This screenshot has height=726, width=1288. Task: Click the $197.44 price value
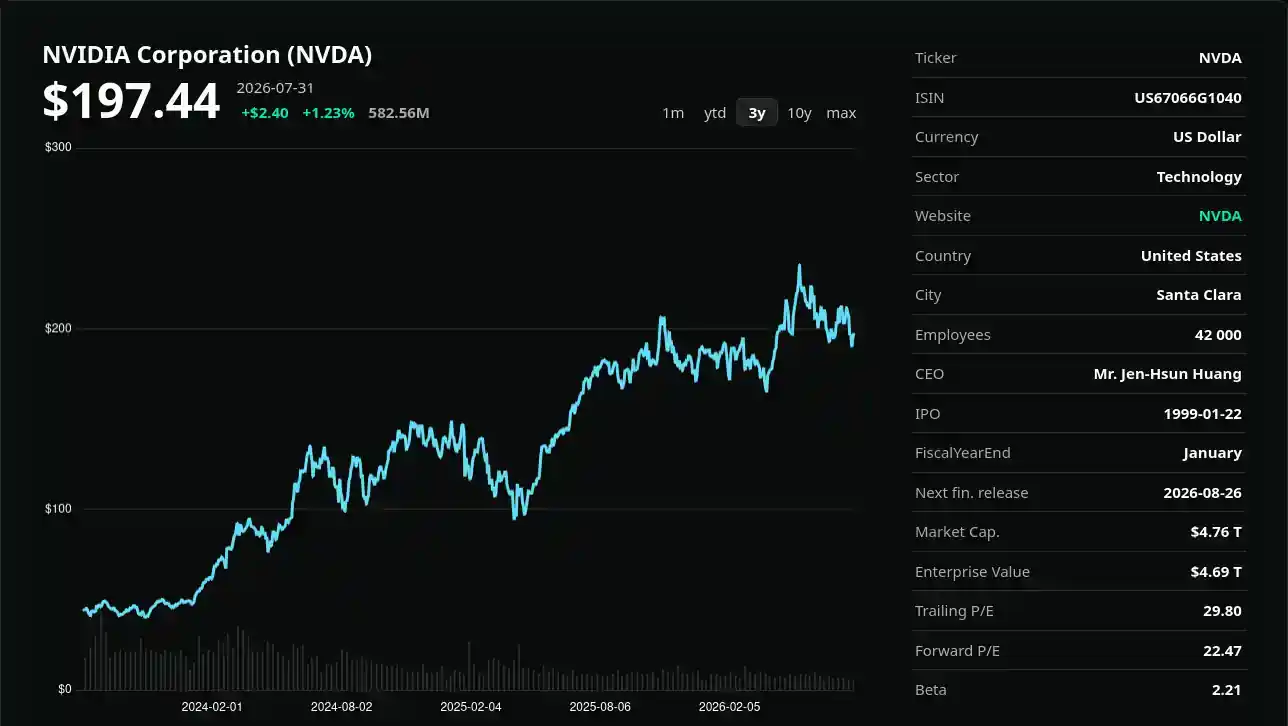131,101
